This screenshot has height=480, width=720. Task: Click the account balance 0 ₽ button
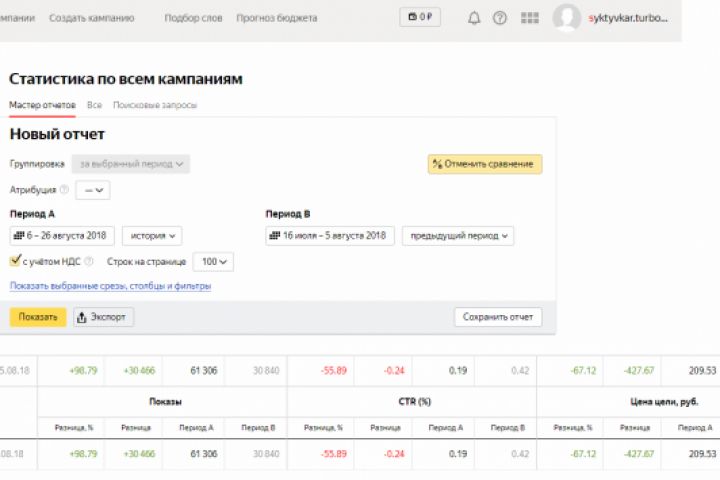click(x=420, y=17)
